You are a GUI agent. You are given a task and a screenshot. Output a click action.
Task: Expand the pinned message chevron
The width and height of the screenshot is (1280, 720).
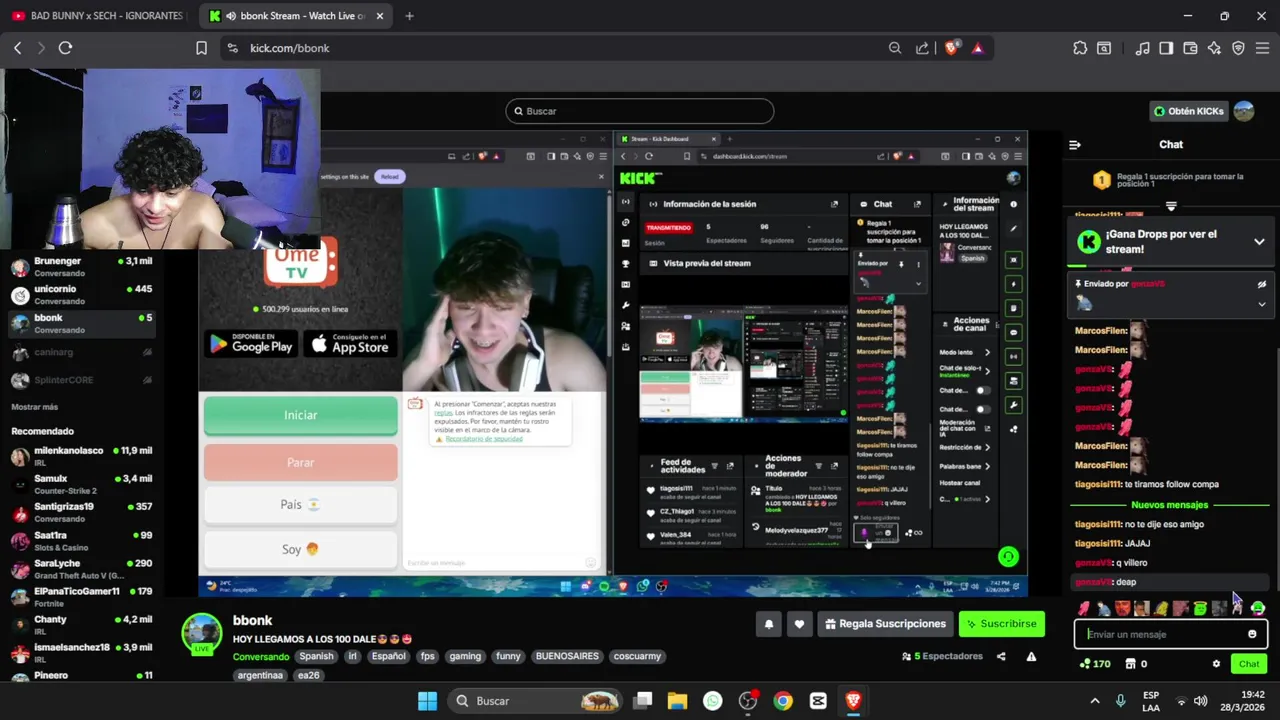[x=1261, y=304]
